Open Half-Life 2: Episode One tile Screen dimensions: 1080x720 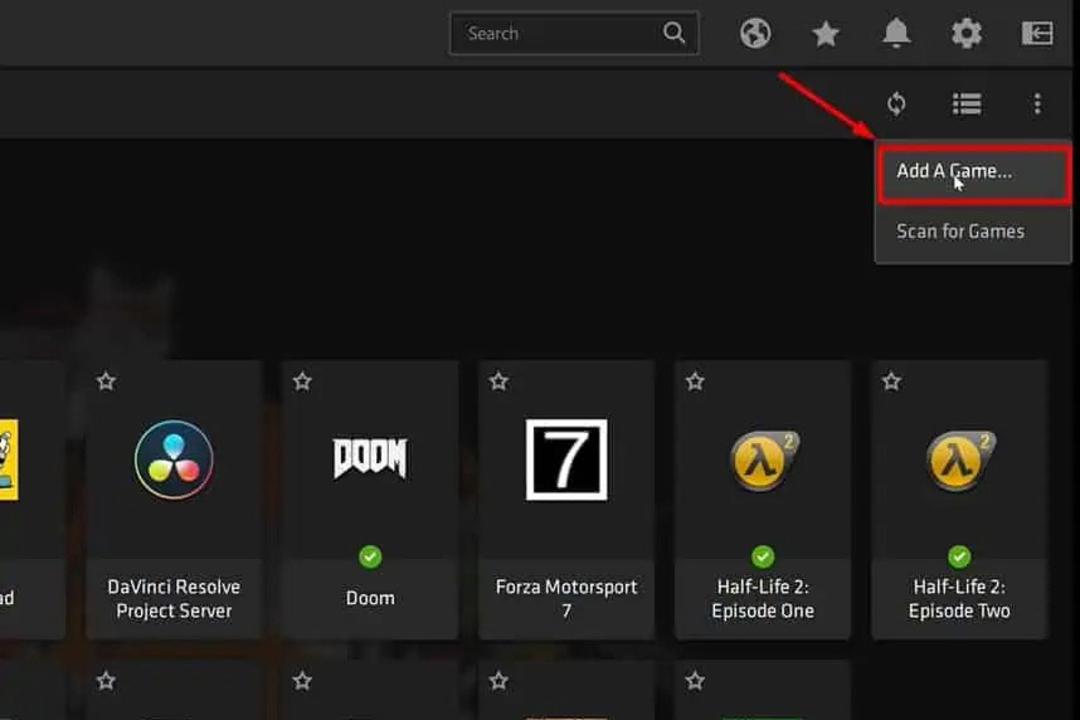click(762, 500)
